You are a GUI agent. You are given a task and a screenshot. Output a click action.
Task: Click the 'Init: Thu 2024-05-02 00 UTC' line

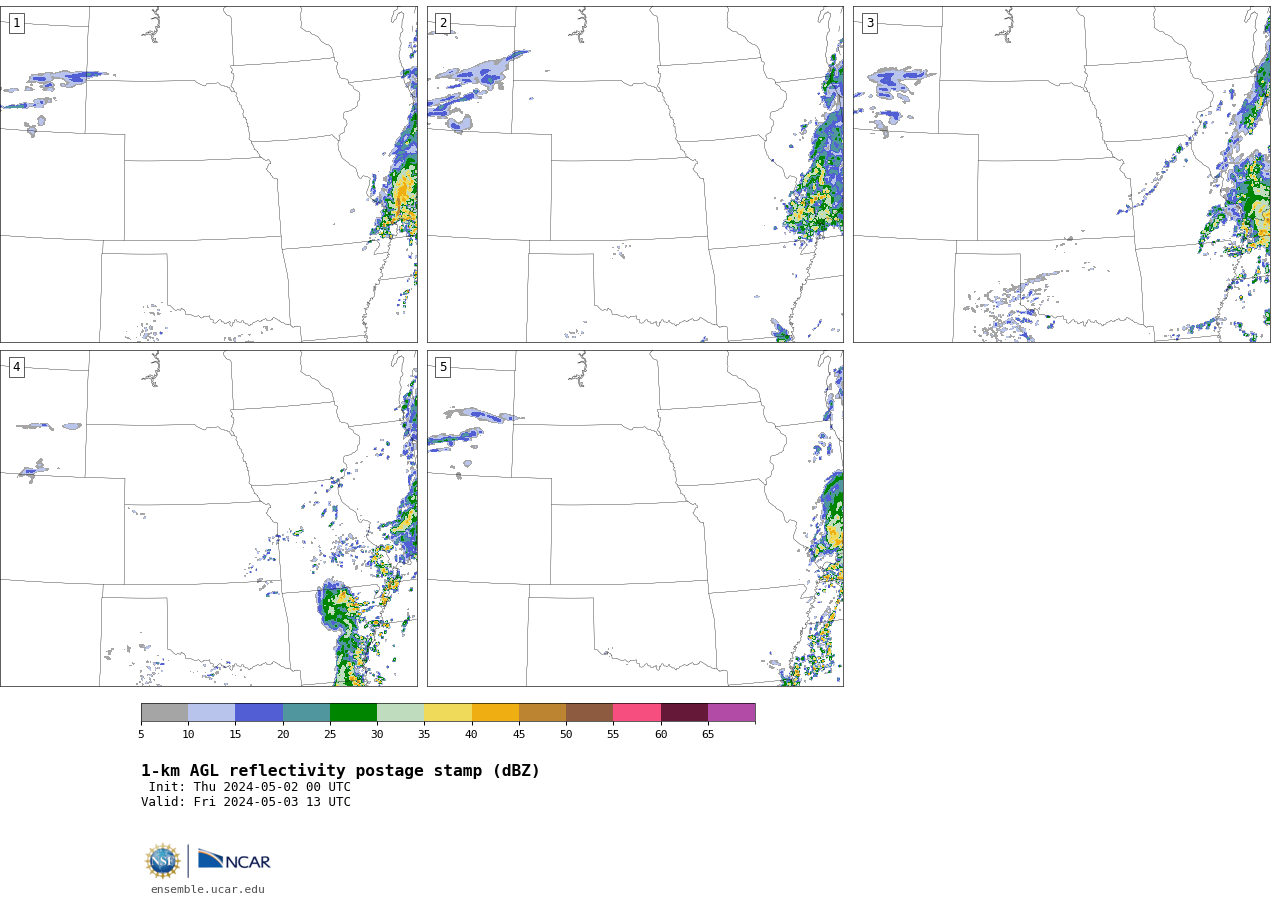[250, 787]
